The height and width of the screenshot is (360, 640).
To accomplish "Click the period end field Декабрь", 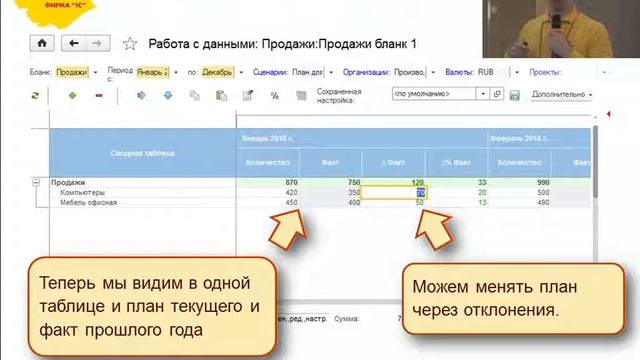I will pos(218,72).
